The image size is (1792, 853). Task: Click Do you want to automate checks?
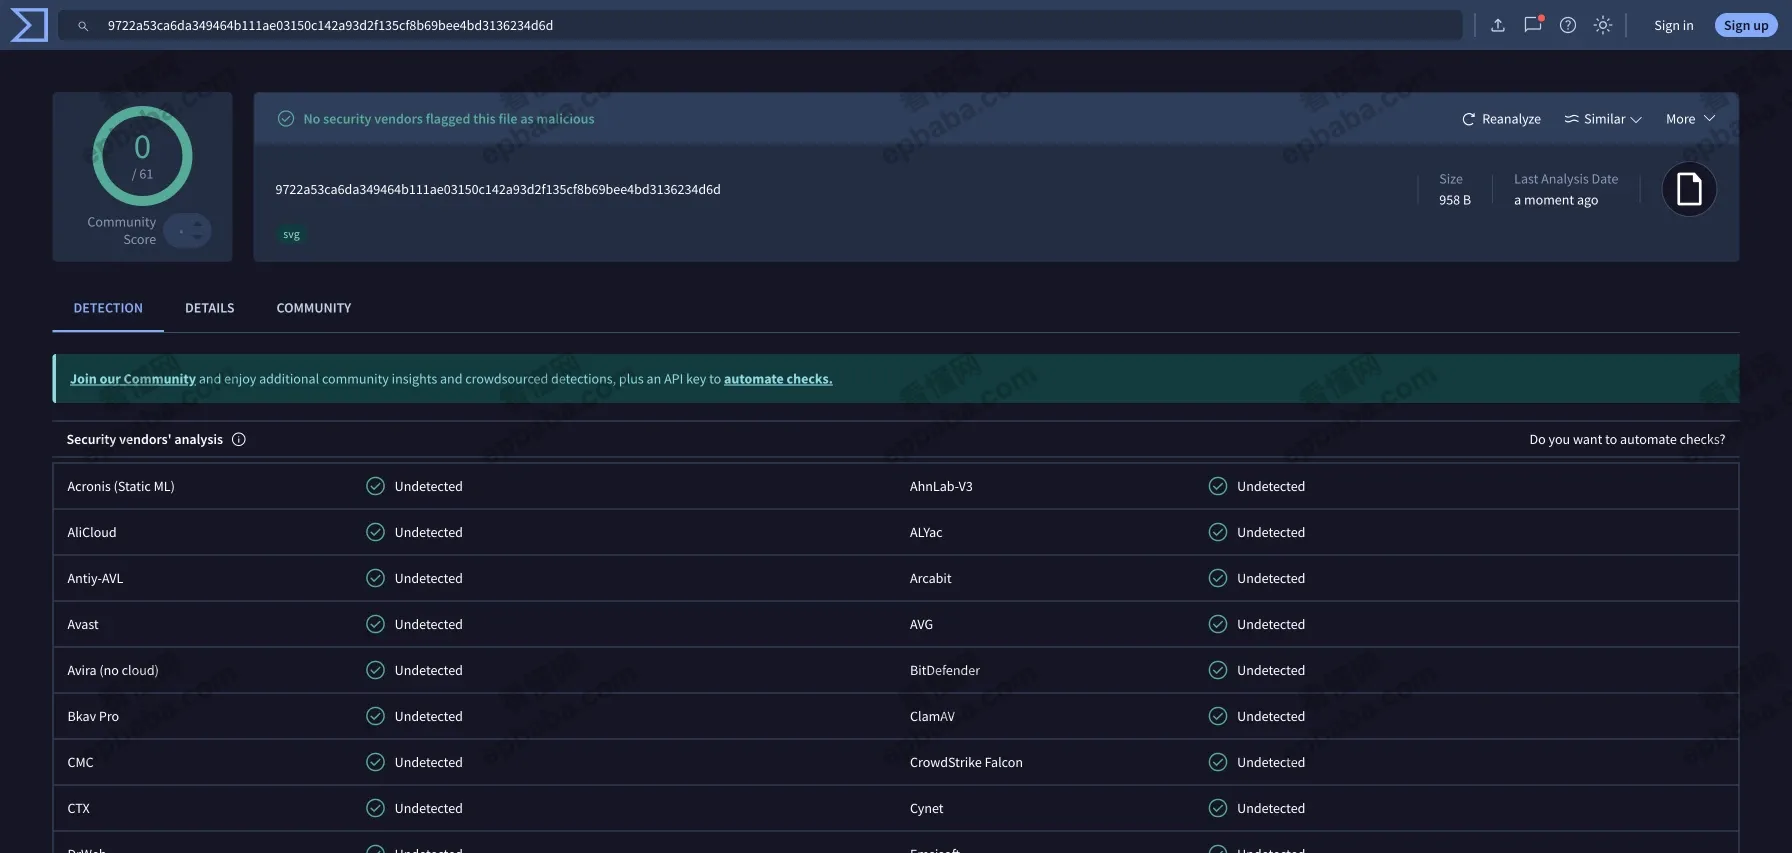(x=1627, y=439)
